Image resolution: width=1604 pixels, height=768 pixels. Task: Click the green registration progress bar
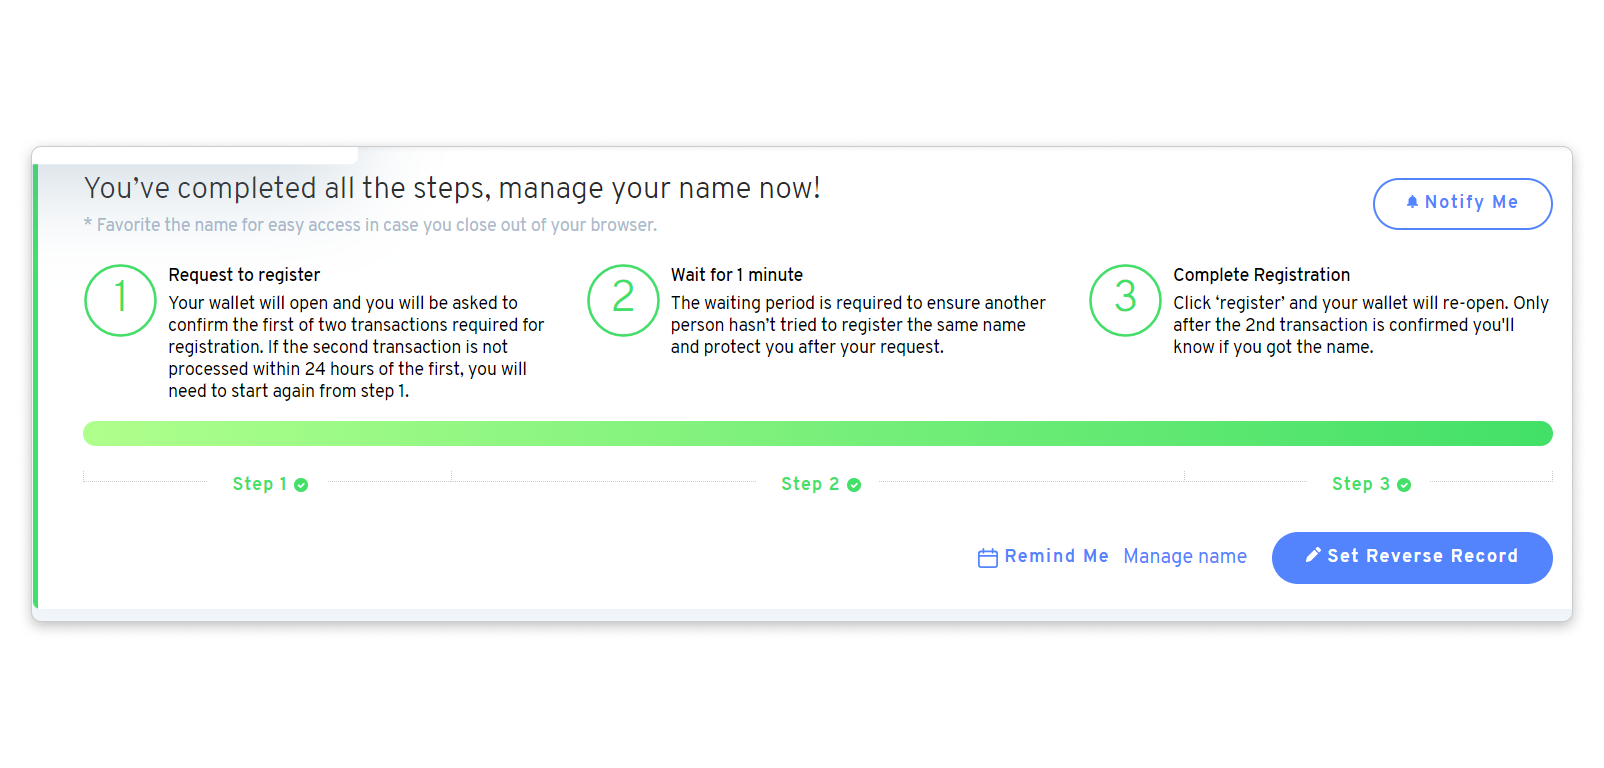817,433
